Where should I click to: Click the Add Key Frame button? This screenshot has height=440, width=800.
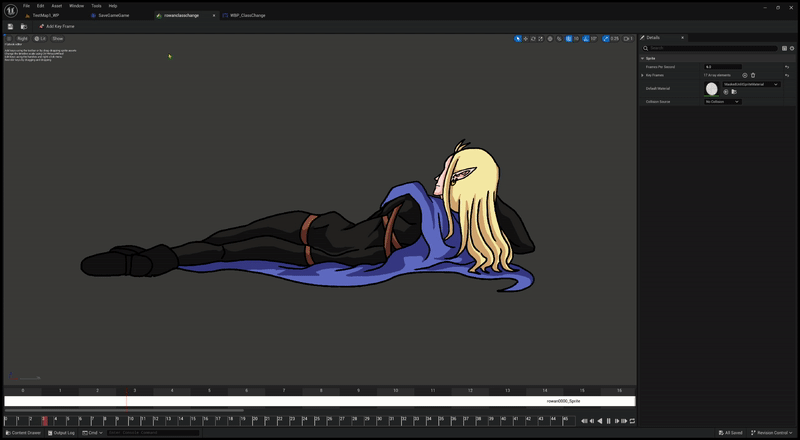57,26
